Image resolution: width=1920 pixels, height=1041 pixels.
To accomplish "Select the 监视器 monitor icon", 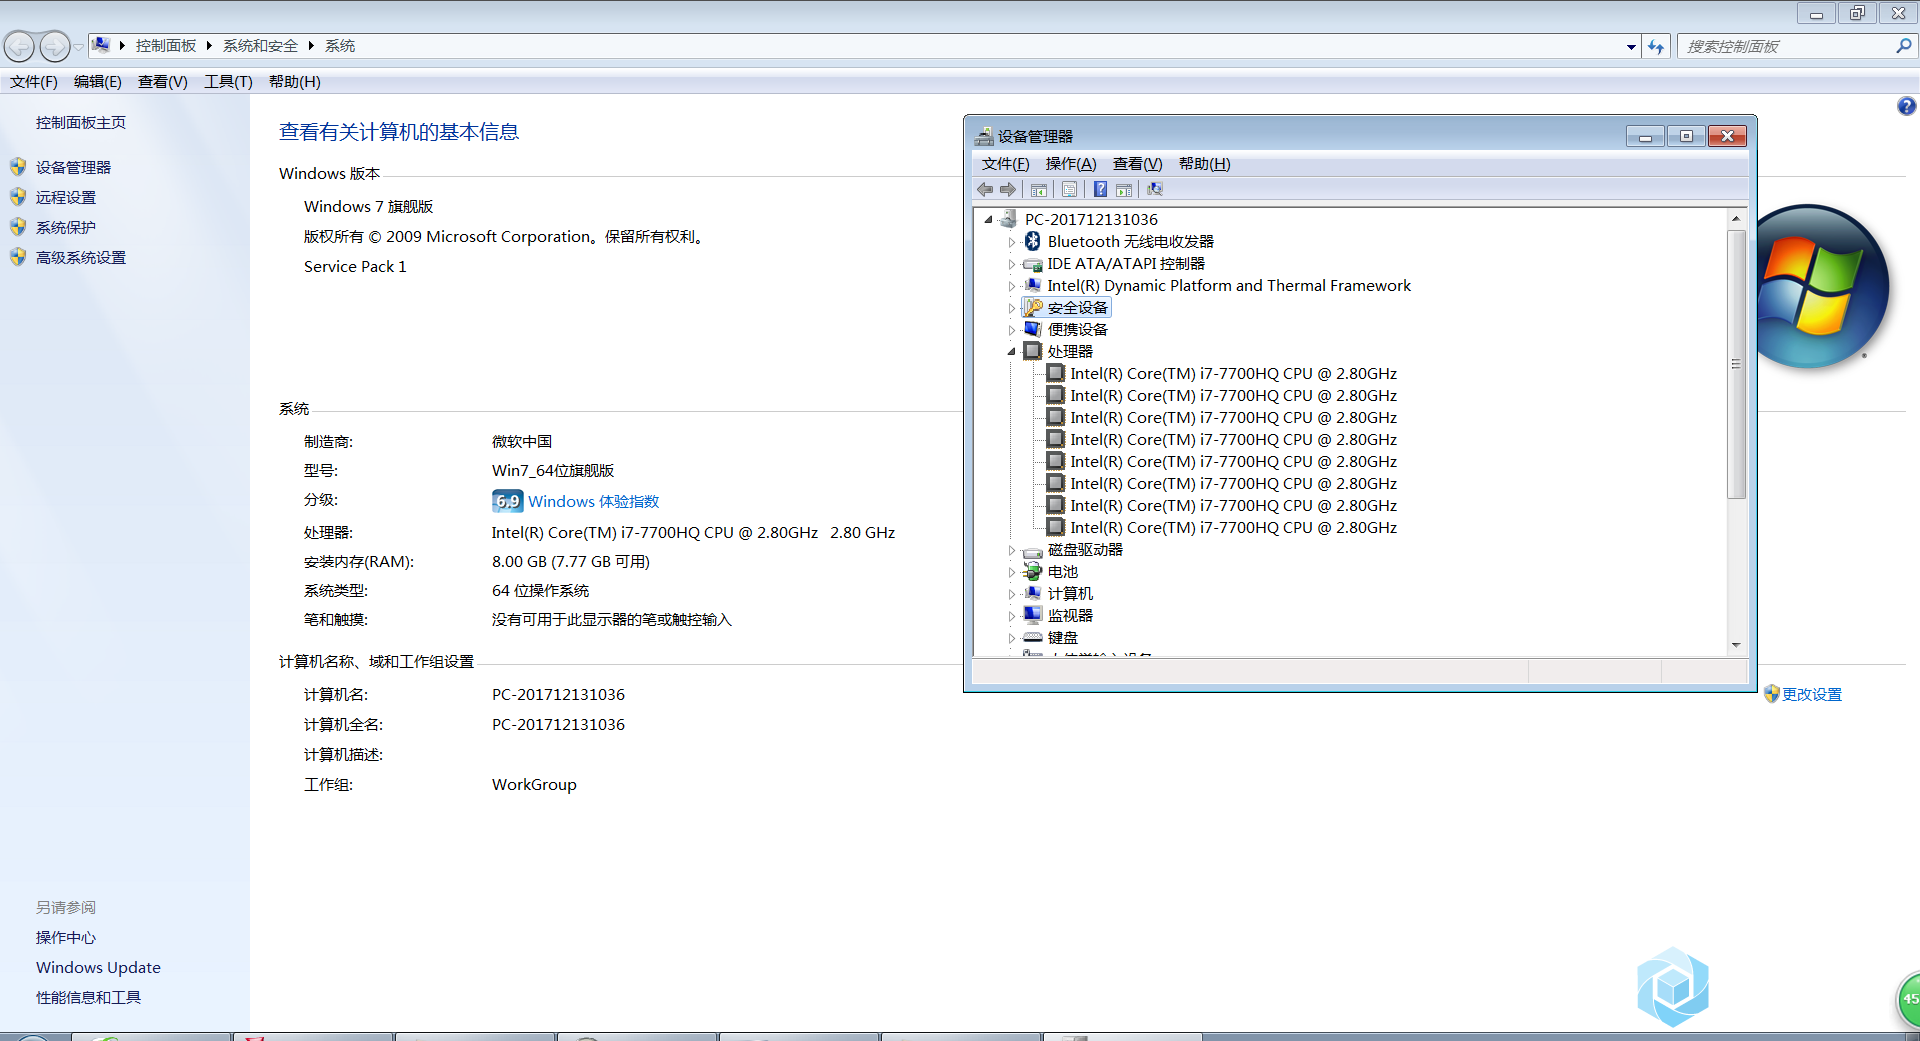I will pos(1033,615).
